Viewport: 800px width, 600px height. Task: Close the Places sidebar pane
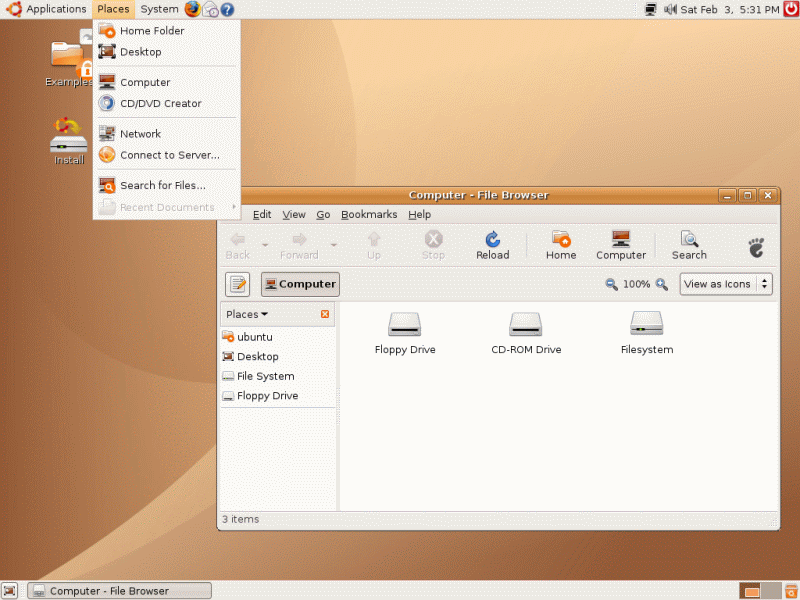click(x=325, y=314)
